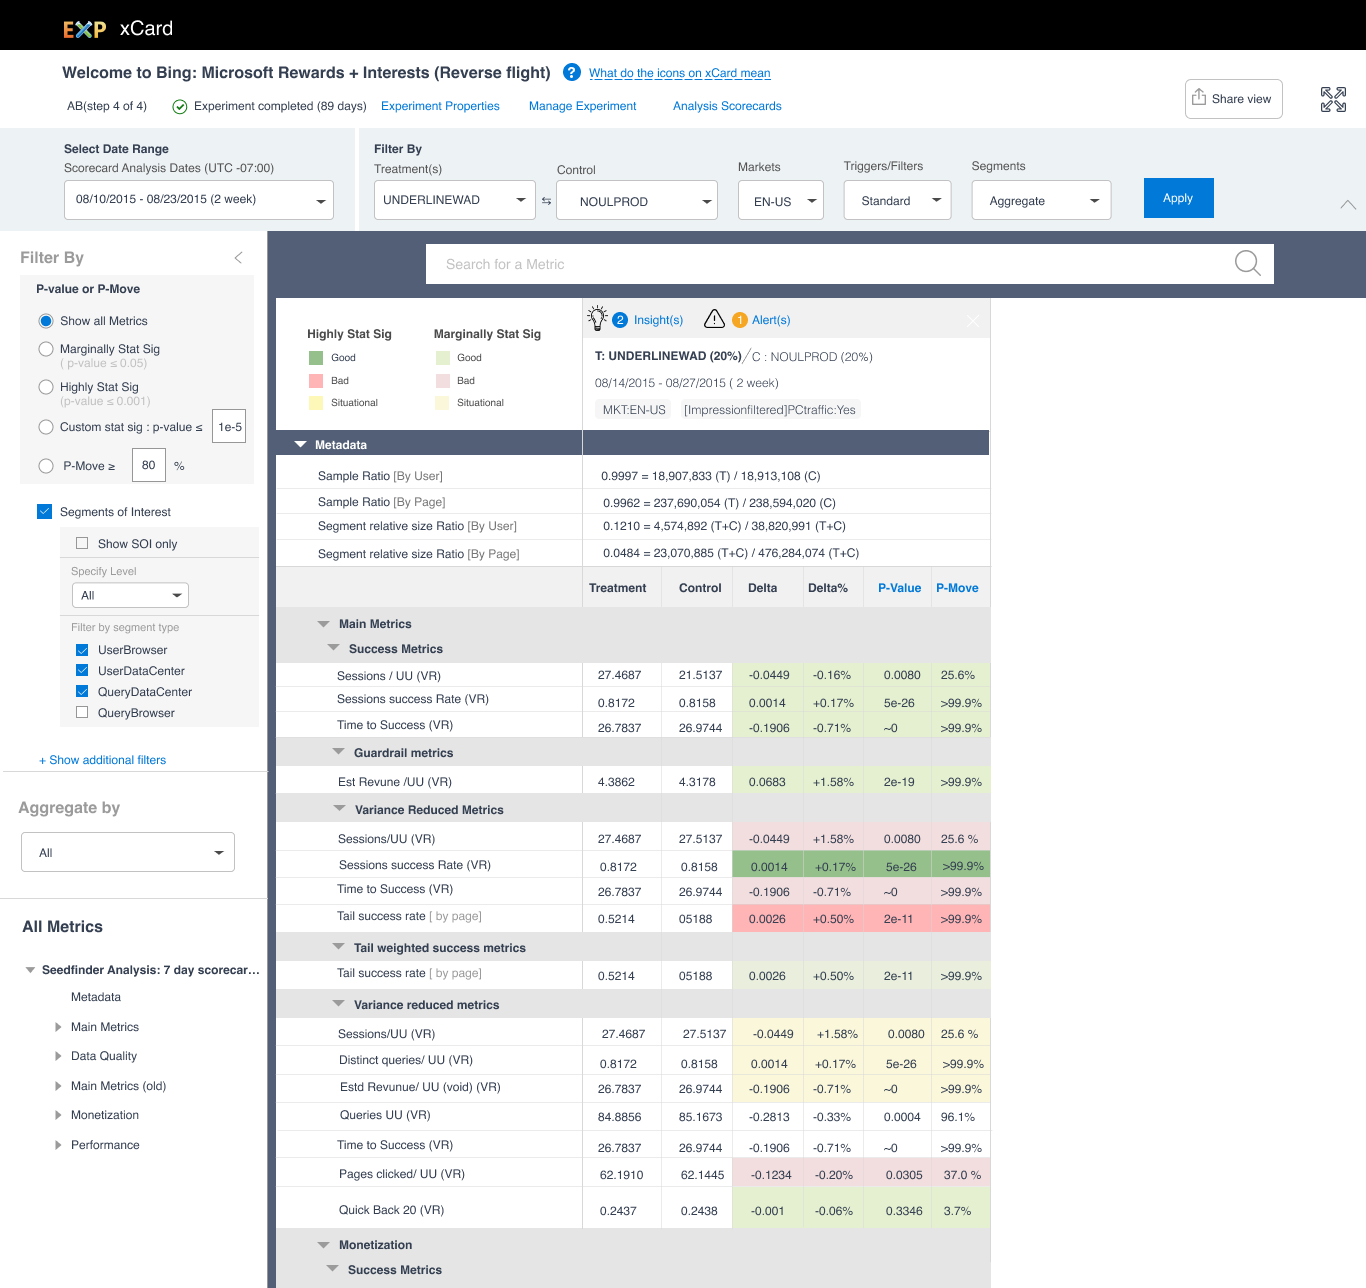Select Highly Stat Sig radio option

pos(46,387)
